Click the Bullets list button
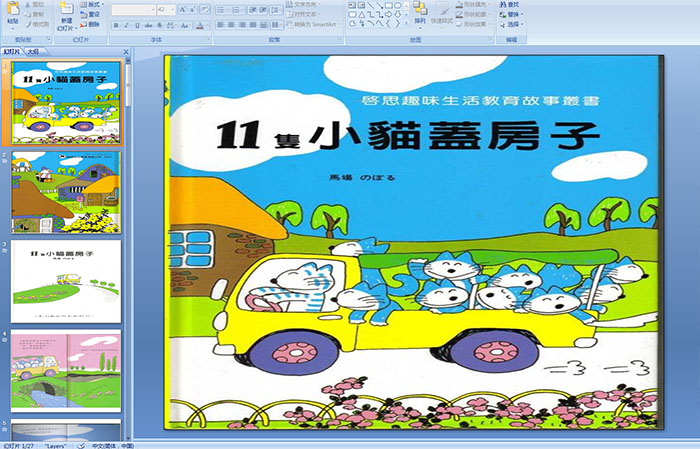 point(223,9)
